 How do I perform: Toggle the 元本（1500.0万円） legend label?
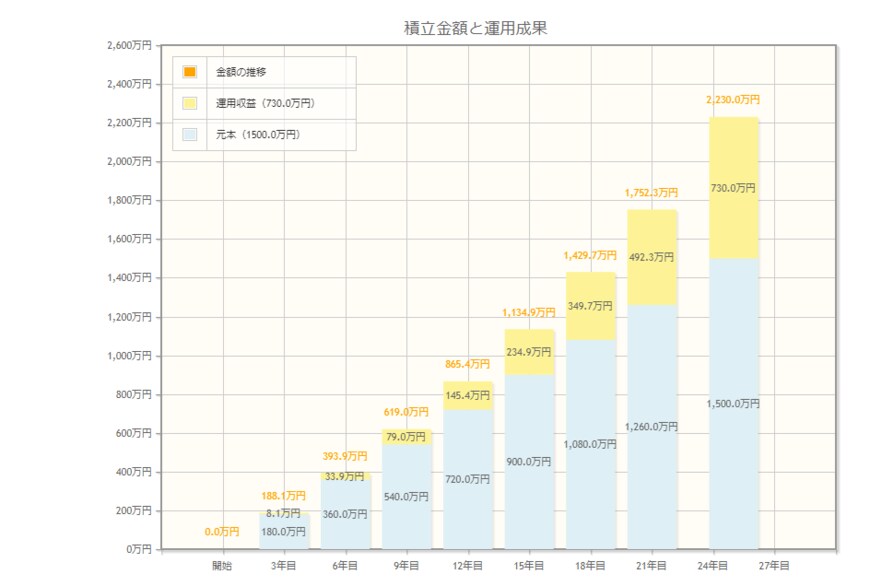(258, 134)
